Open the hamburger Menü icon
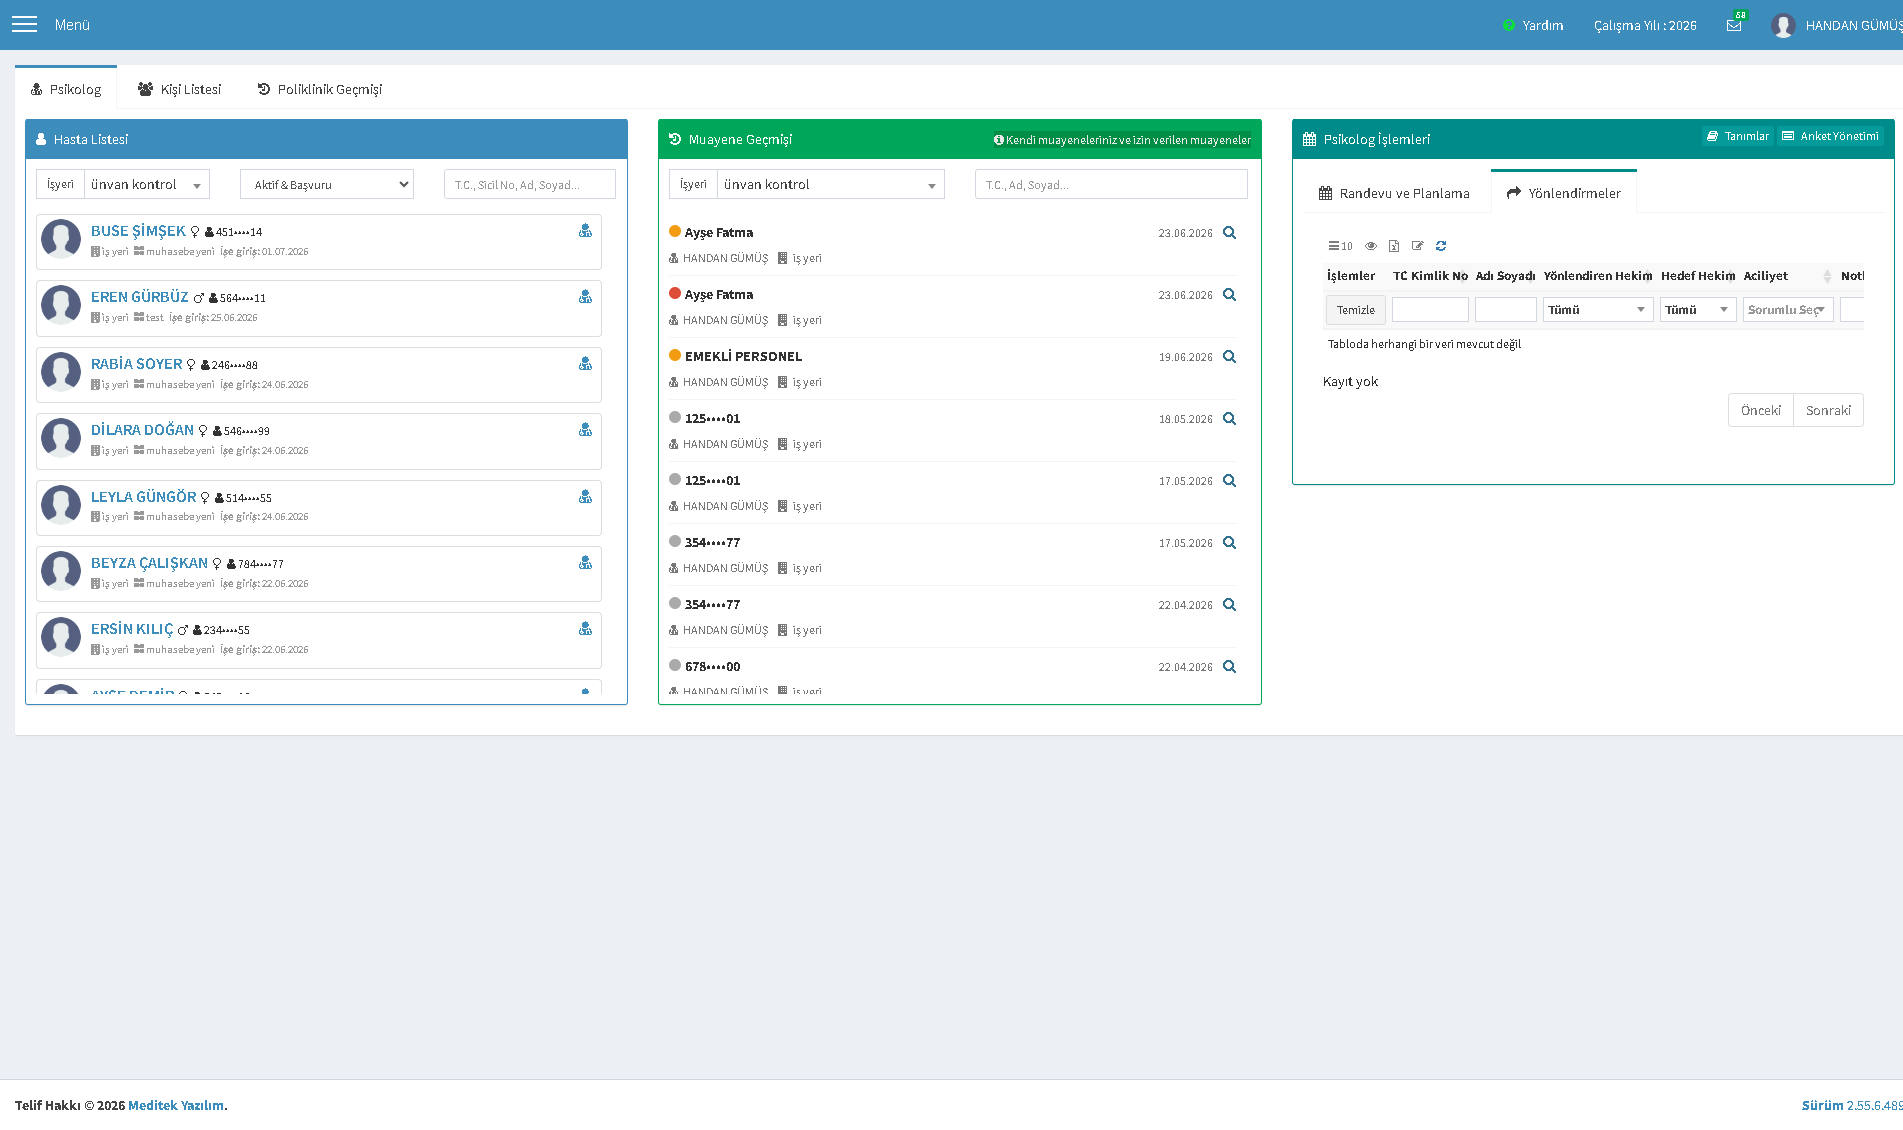This screenshot has width=1903, height=1130. tap(24, 24)
